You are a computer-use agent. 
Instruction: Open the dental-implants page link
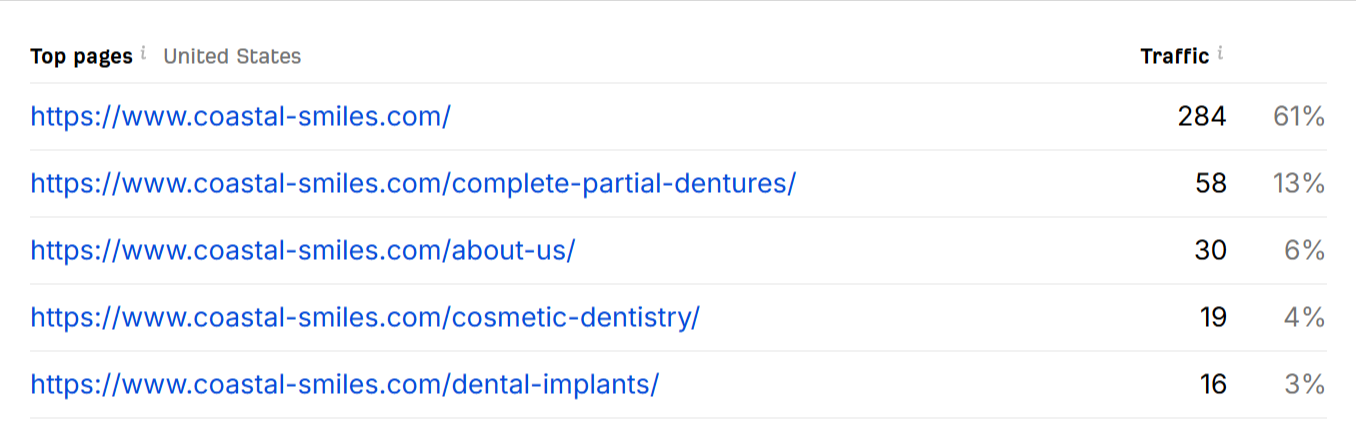click(x=344, y=384)
